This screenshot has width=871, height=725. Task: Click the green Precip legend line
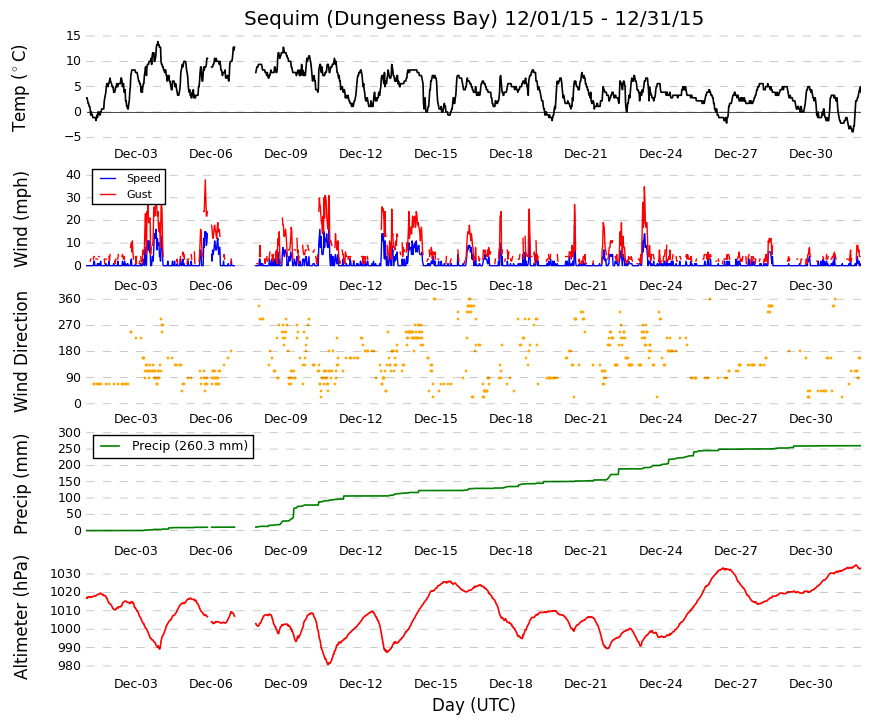[x=109, y=446]
